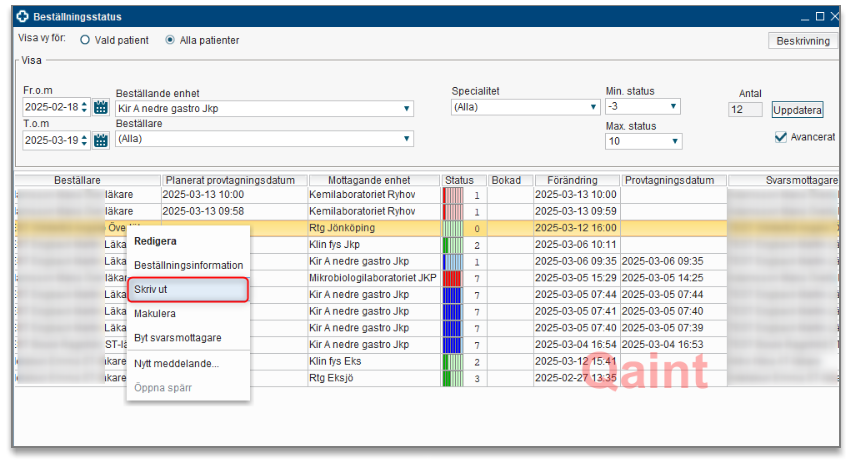Viewport: 854px width, 466px height.
Task: Click the status indicator in Rtg Eksjö row
Action: point(452,379)
